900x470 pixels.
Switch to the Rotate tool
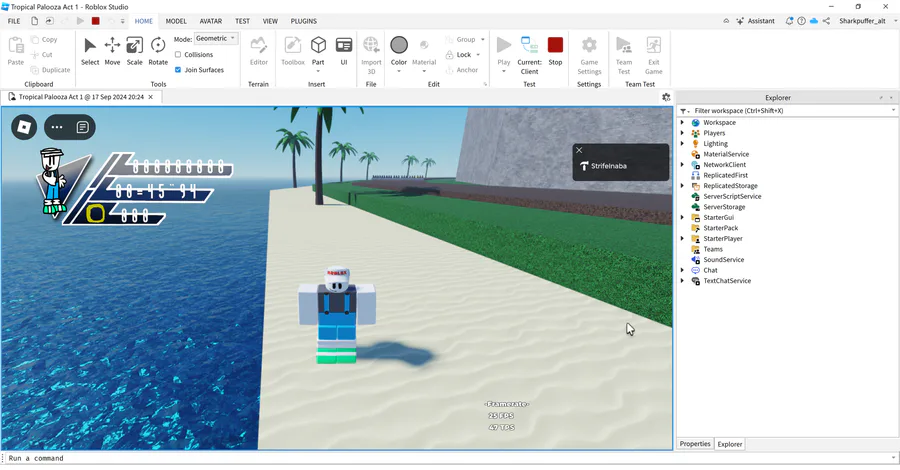point(158,51)
